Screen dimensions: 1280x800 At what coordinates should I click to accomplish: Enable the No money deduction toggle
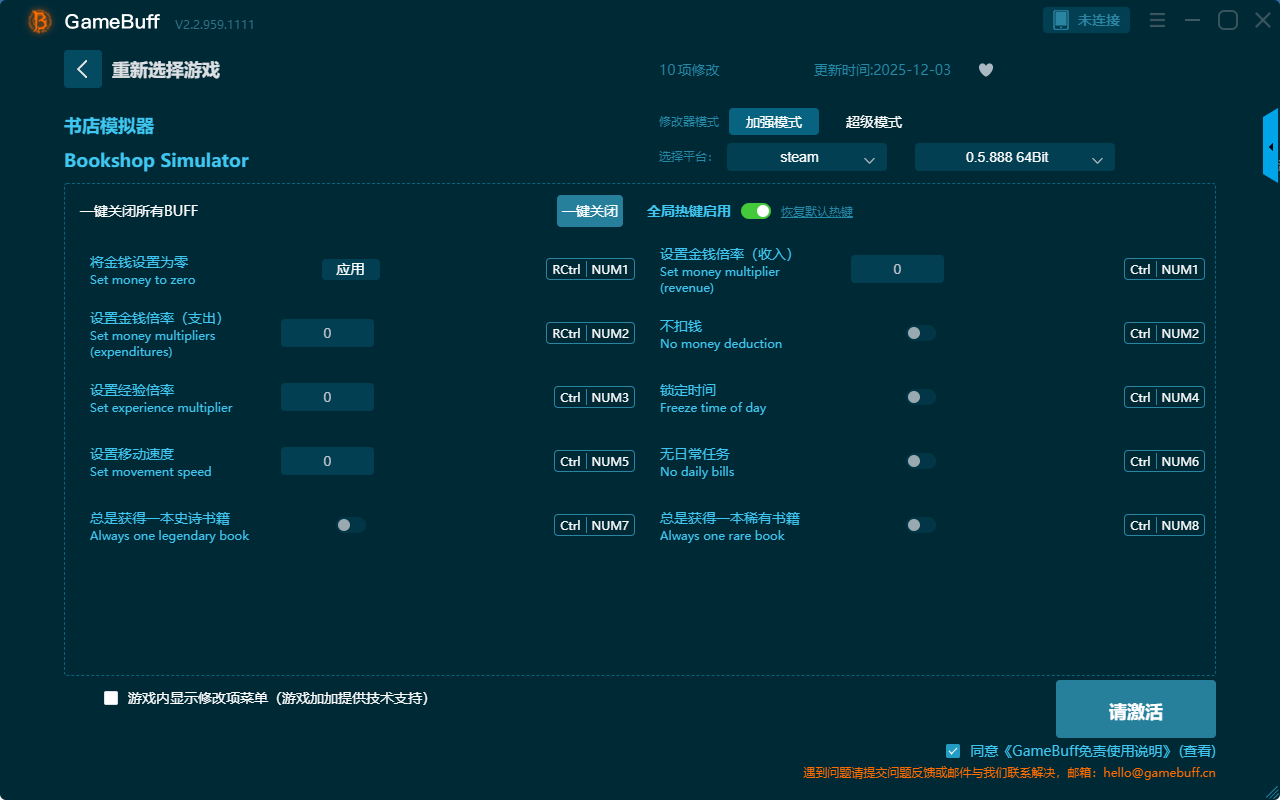click(921, 333)
